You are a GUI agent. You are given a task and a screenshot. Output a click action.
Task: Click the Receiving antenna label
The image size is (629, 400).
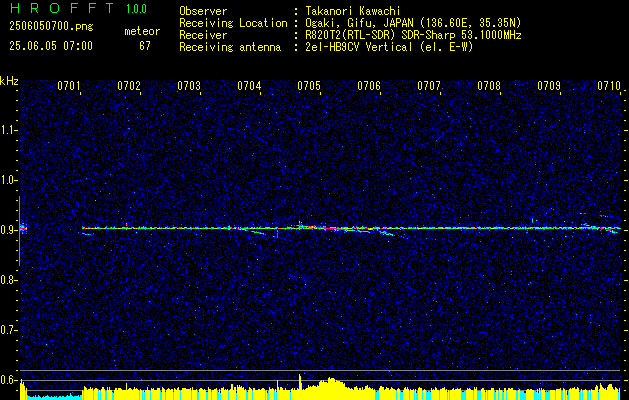(230, 47)
